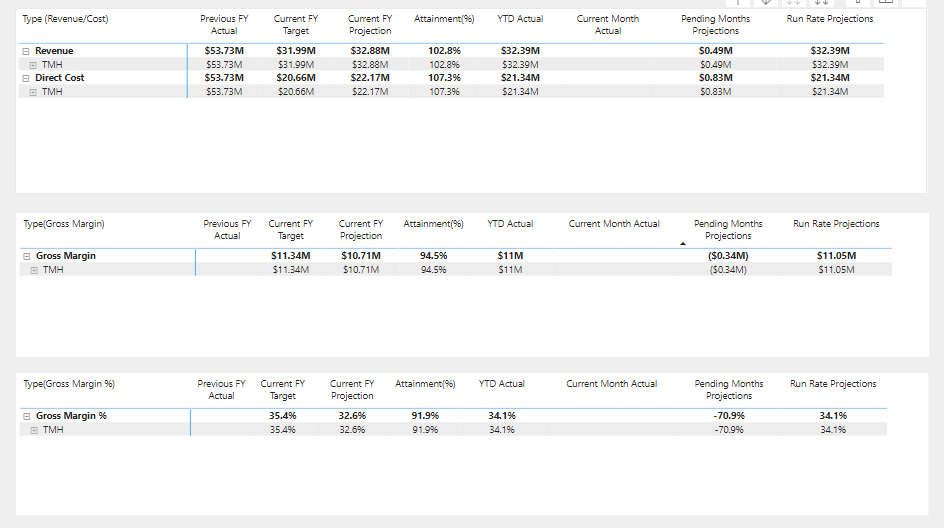944x528 pixels.
Task: Expand the TMH row under Gross Margin %
Action: click(34, 430)
